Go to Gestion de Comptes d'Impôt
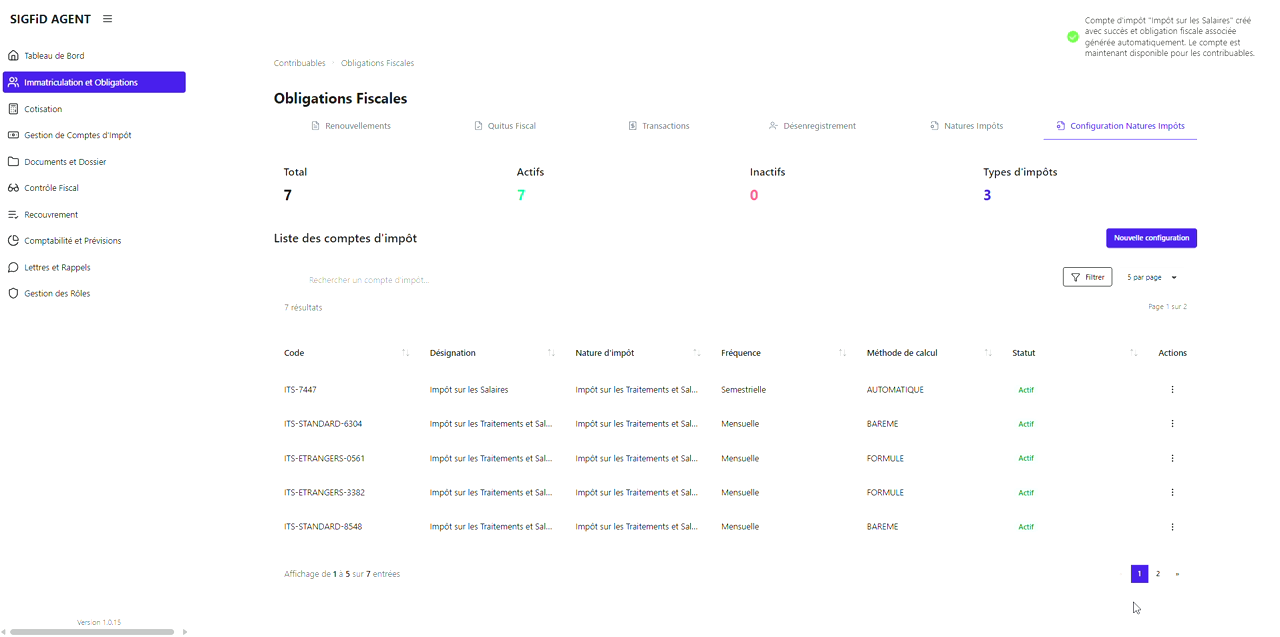This screenshot has height=637, width=1280. click(x=77, y=135)
